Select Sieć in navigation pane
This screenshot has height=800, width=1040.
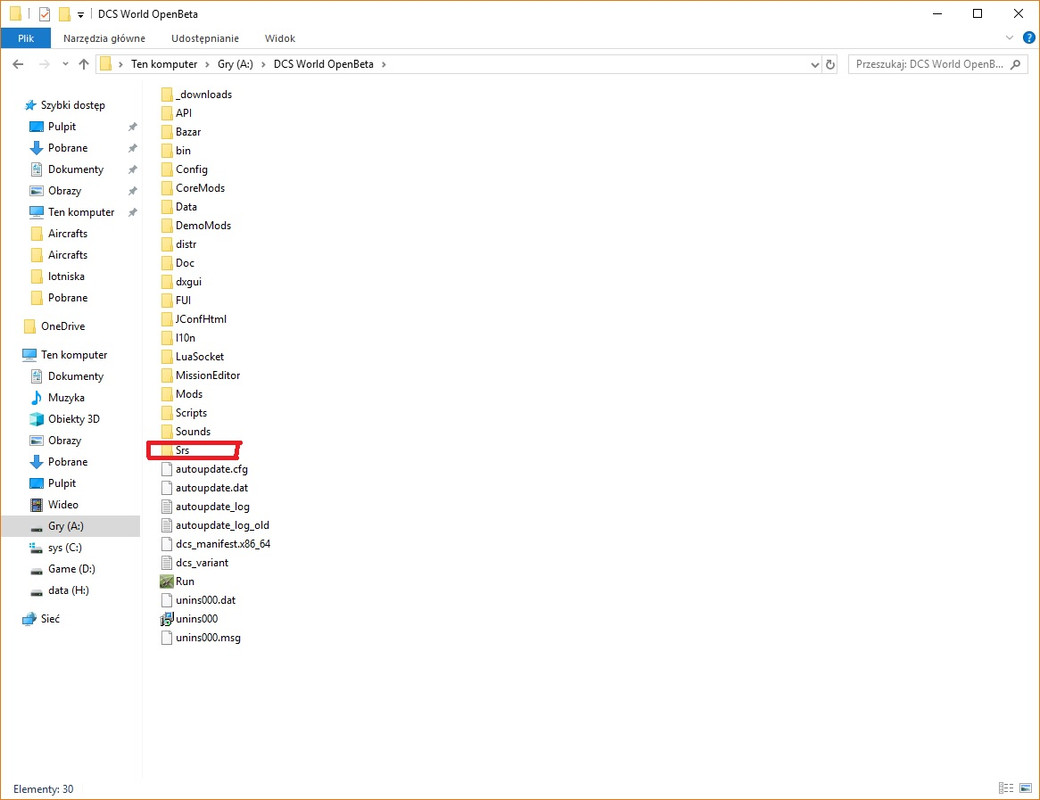50,618
